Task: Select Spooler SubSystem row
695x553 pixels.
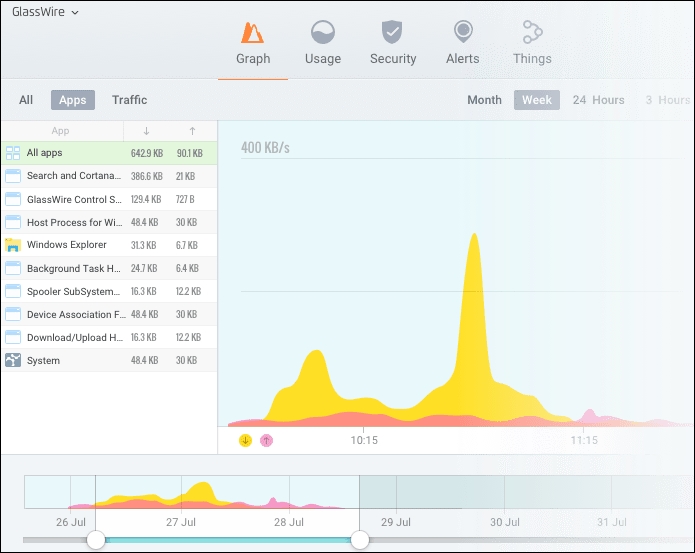Action: 109,291
